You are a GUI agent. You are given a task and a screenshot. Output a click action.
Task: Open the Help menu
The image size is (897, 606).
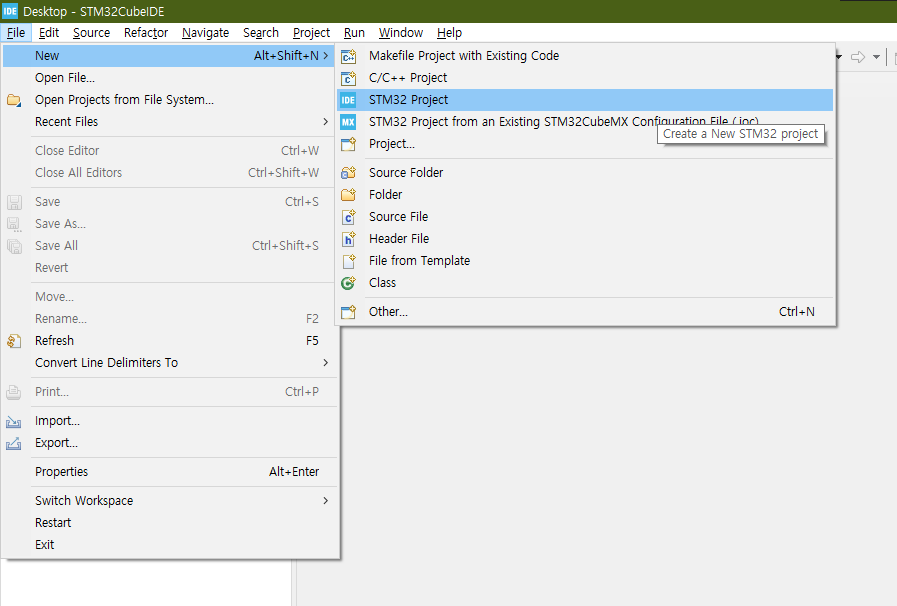click(449, 33)
